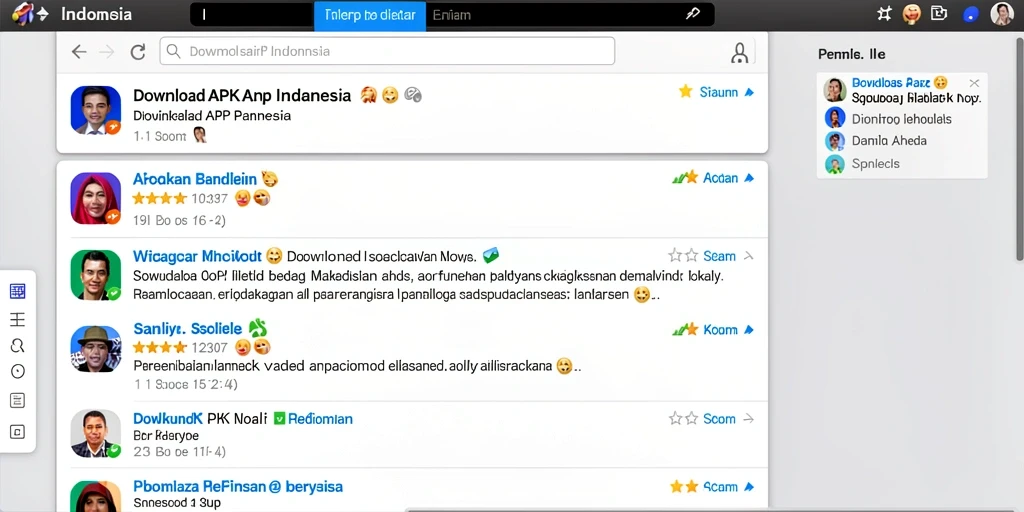This screenshot has width=1024, height=512.
Task: Click the square panel icon in left sidebar
Action: click(x=18, y=431)
